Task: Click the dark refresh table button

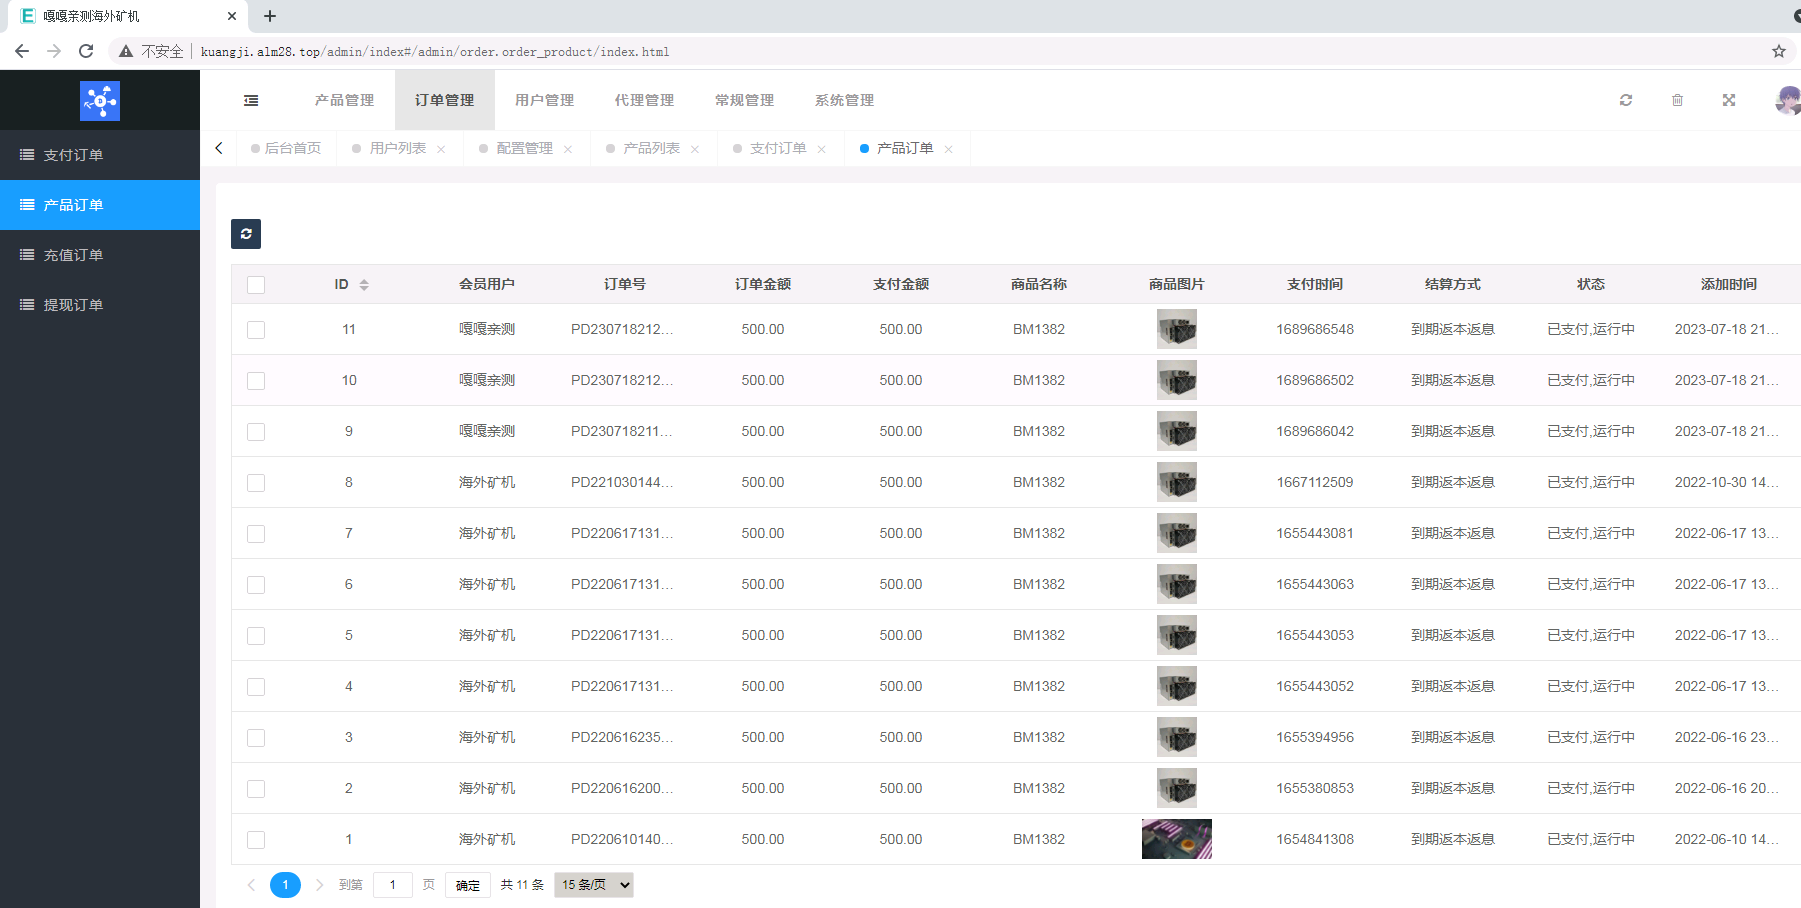Action: [x=246, y=234]
